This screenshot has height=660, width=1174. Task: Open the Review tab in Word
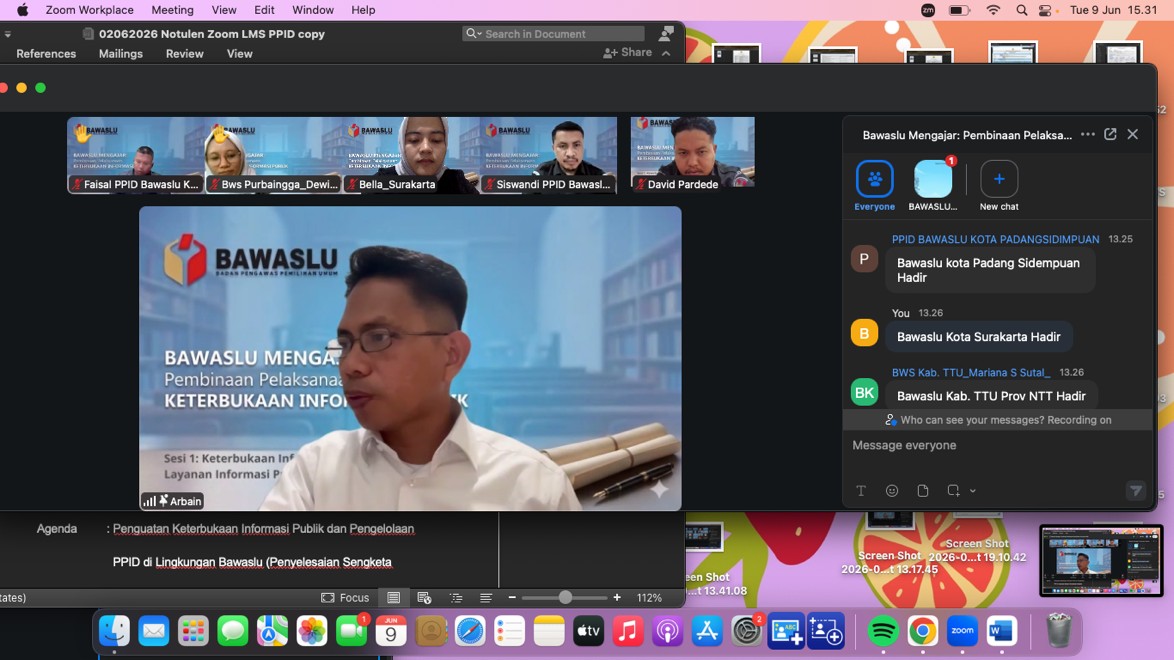[x=184, y=54]
